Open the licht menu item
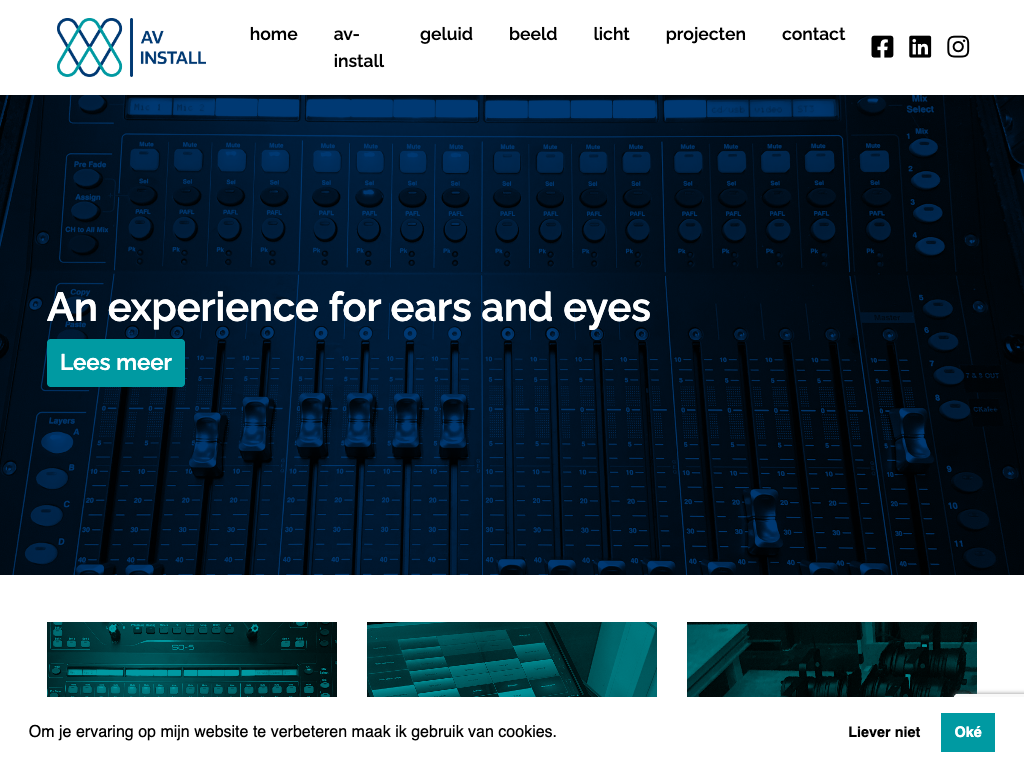The width and height of the screenshot is (1024, 768). (611, 34)
